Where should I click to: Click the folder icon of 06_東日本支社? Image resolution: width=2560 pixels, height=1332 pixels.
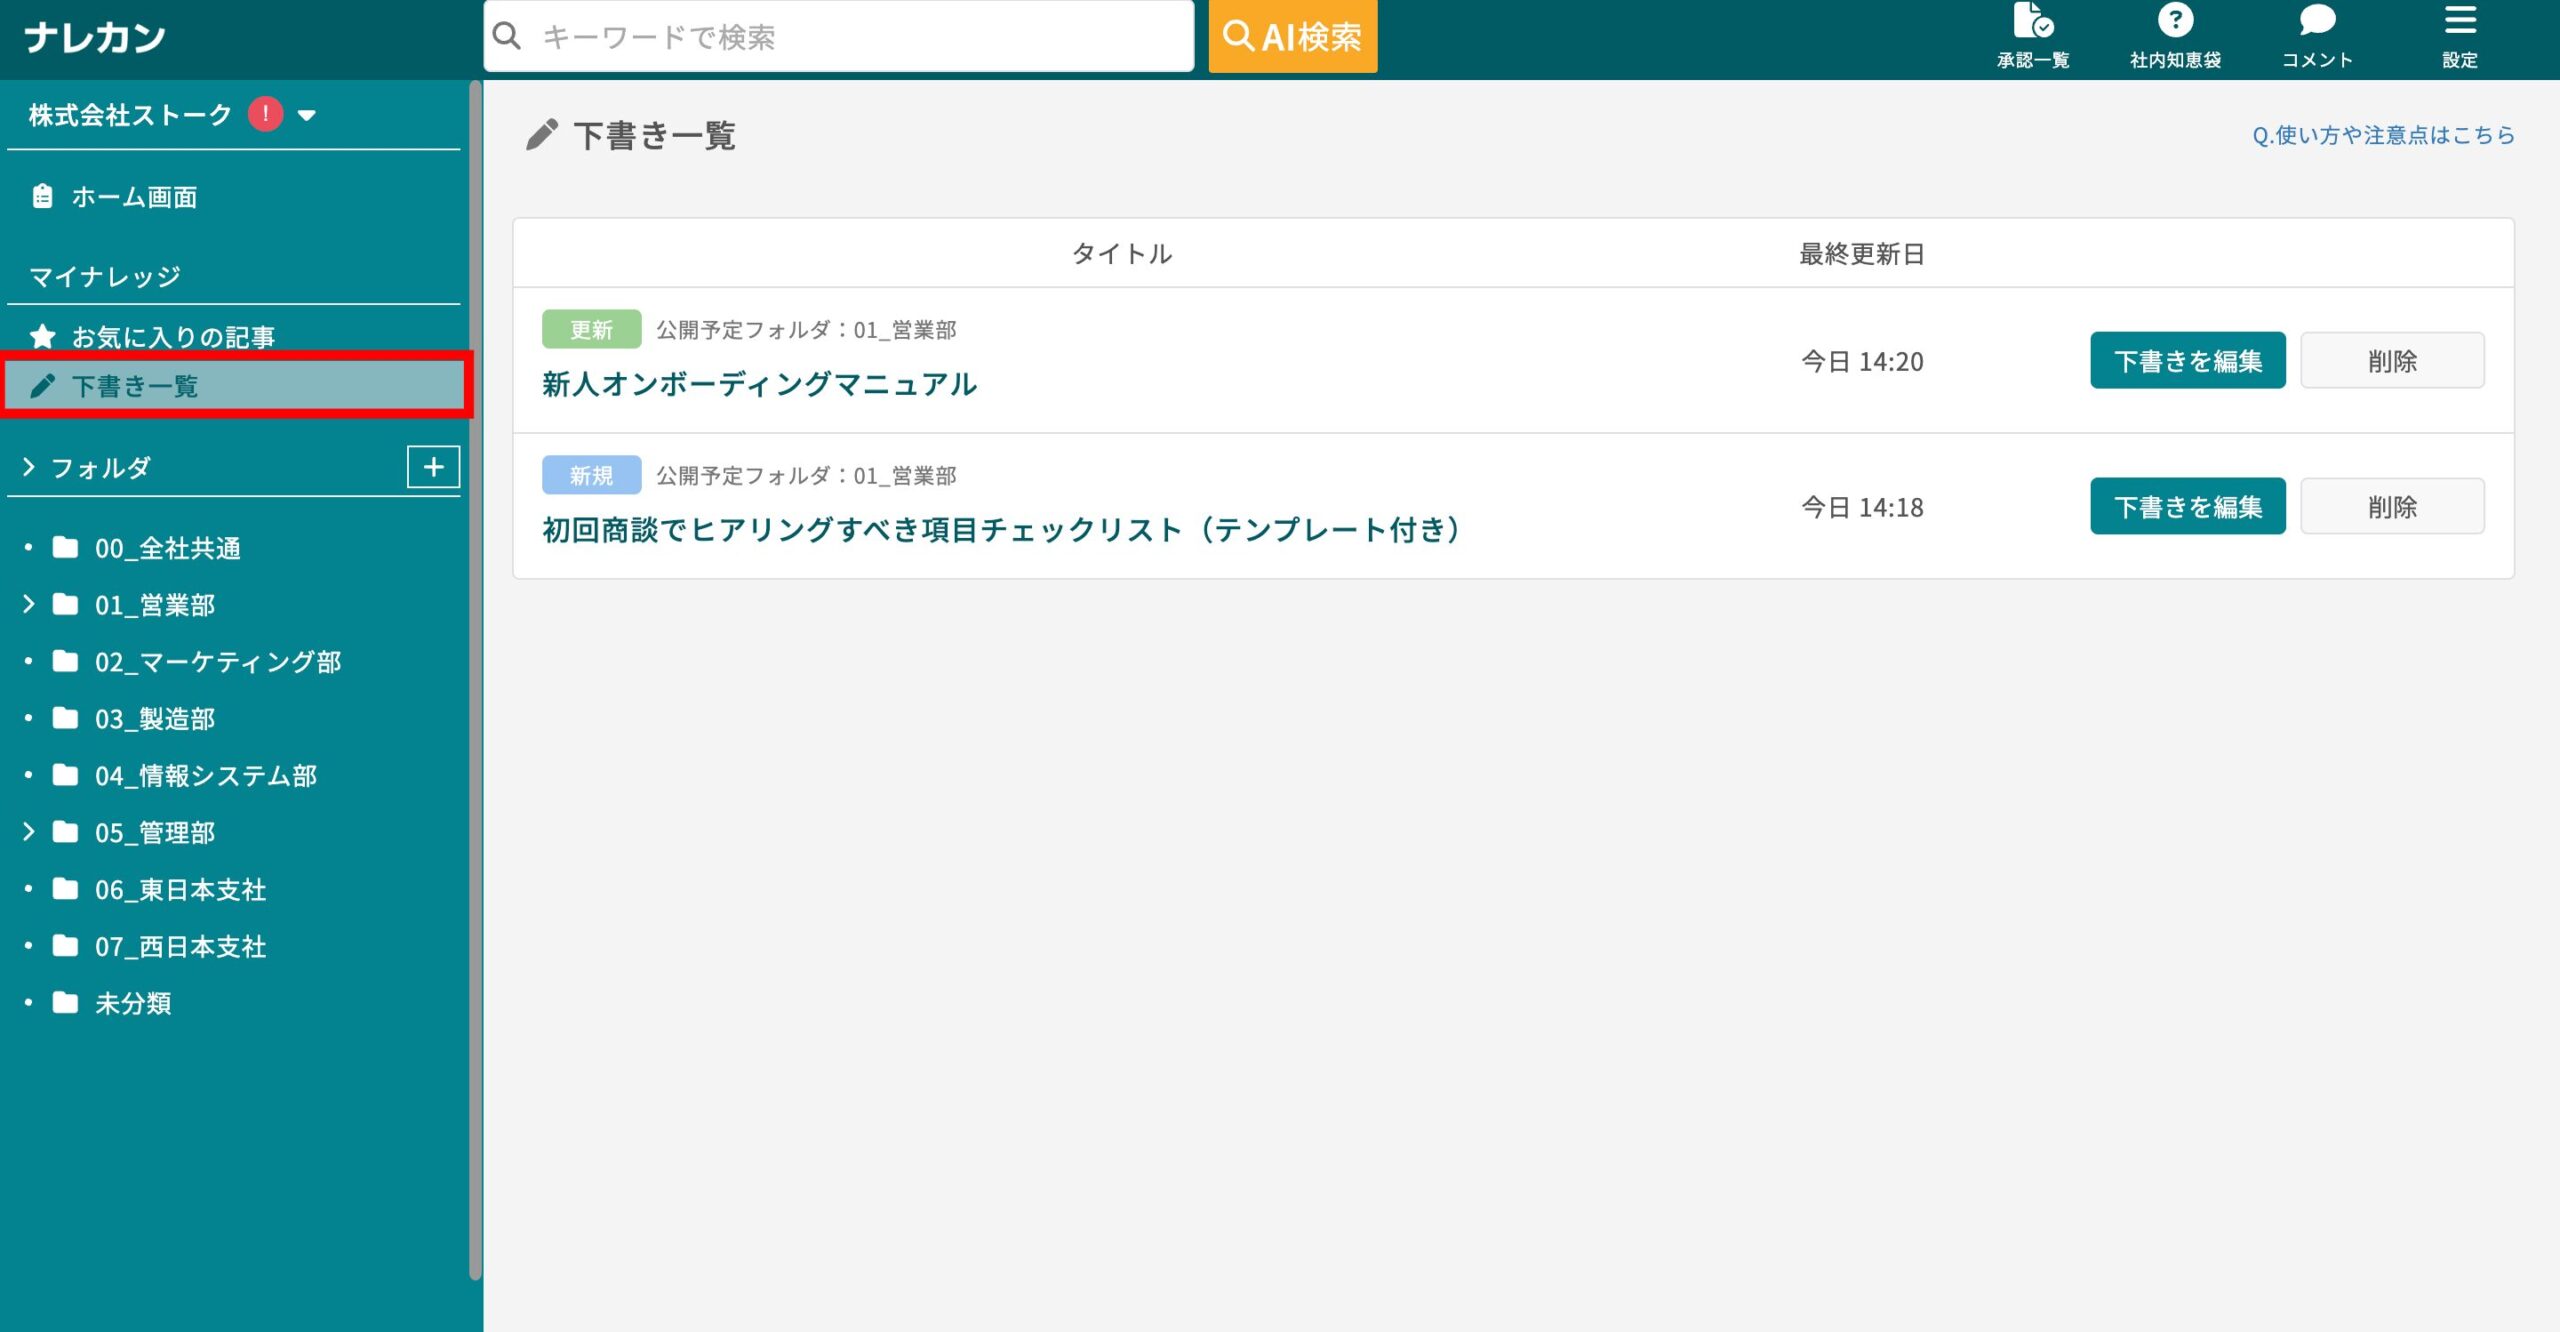click(66, 889)
